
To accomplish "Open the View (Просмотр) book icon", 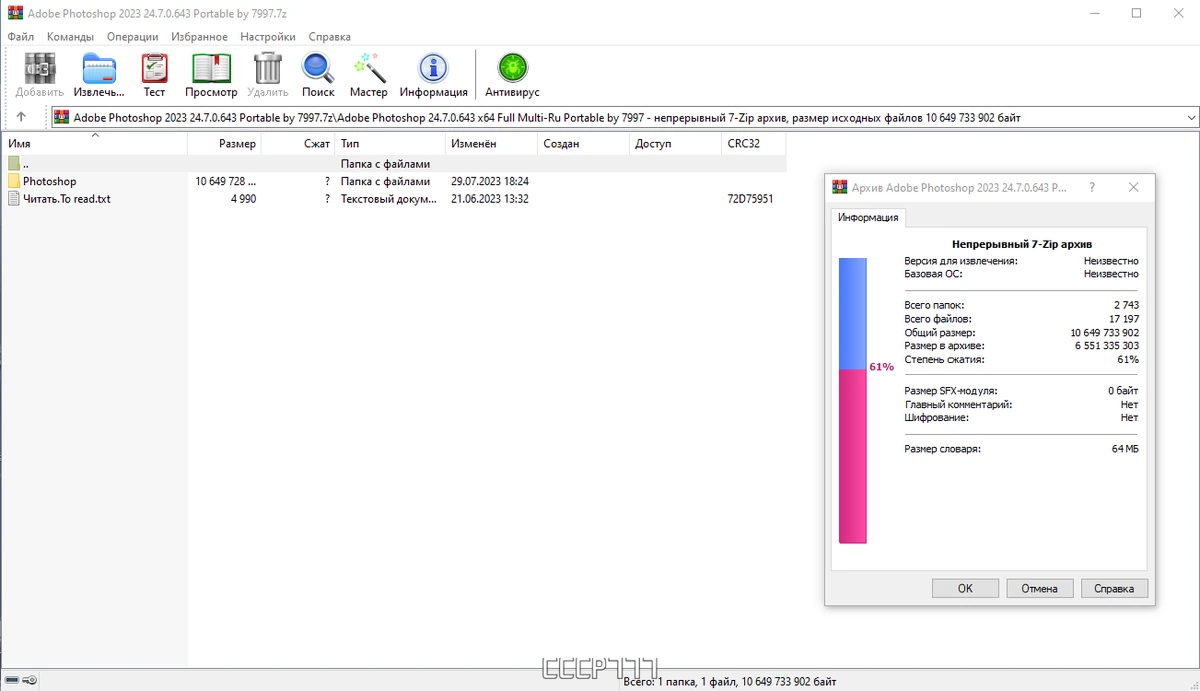I will pyautogui.click(x=211, y=68).
